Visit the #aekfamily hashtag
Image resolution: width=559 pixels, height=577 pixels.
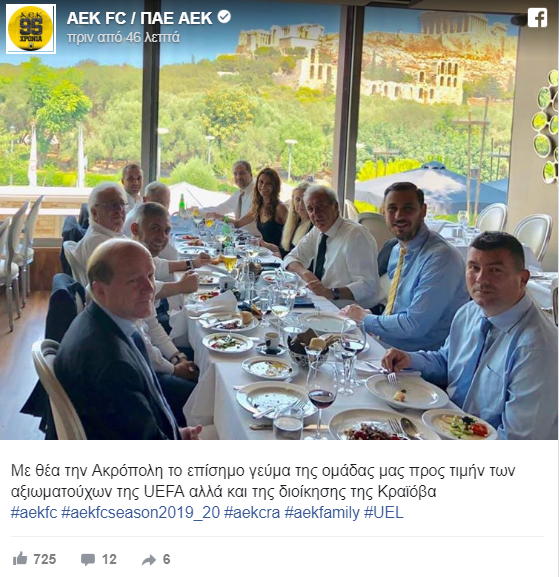click(x=322, y=512)
